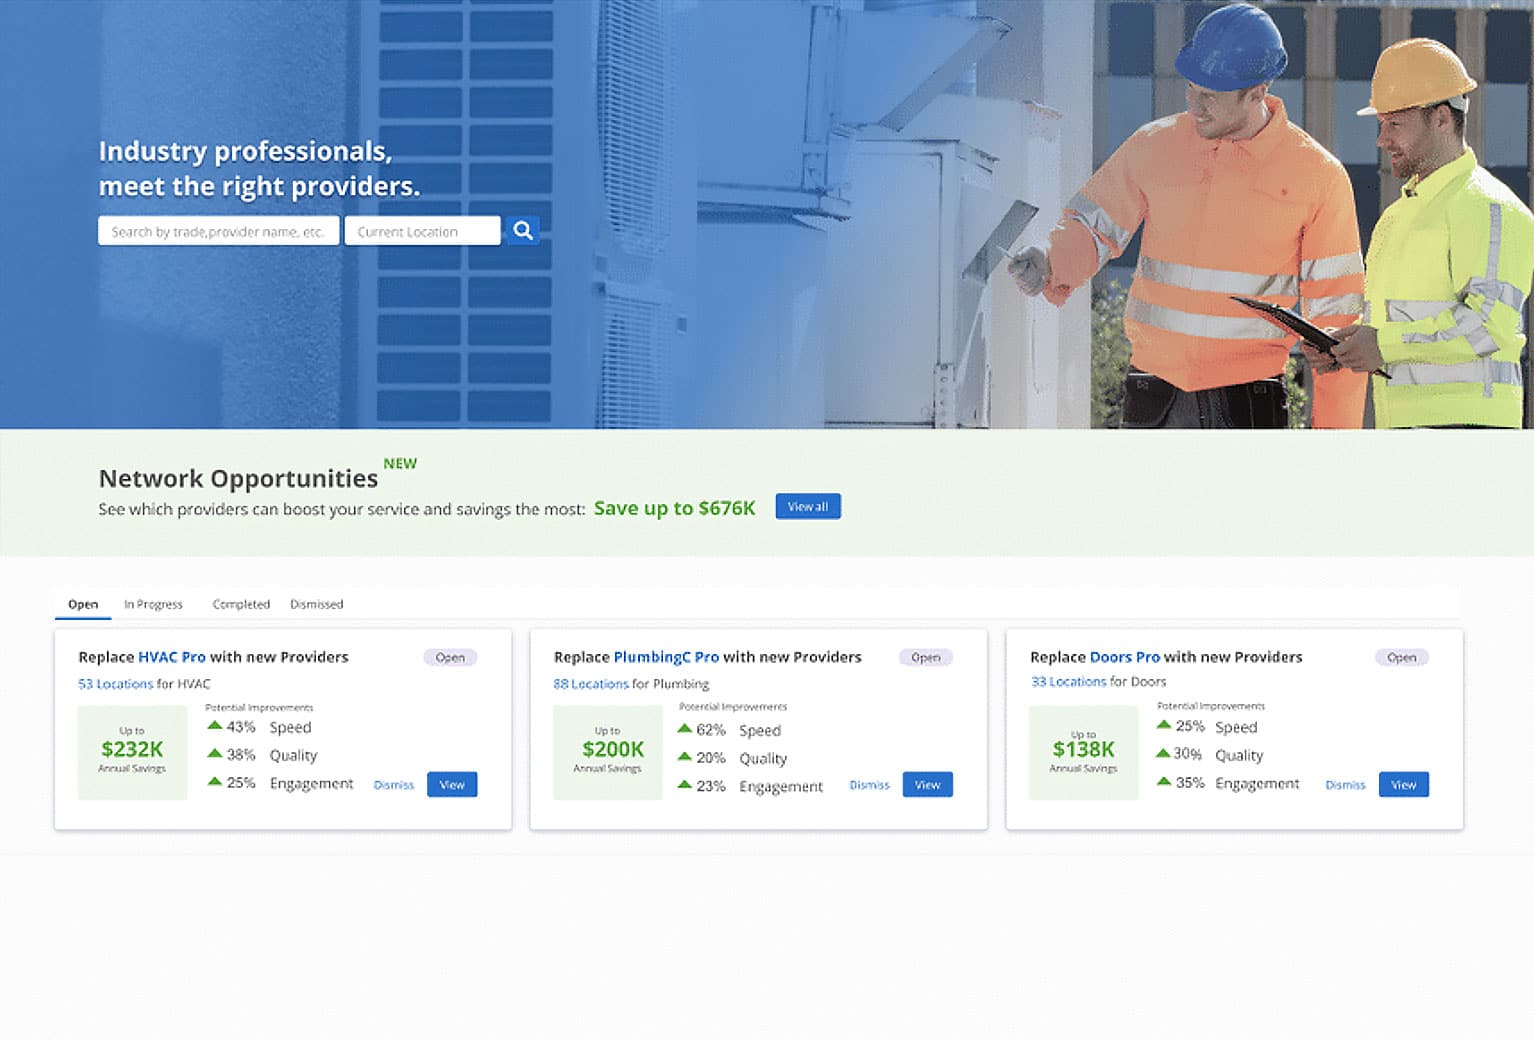Click the 33 Locations link for Doors

[1069, 681]
